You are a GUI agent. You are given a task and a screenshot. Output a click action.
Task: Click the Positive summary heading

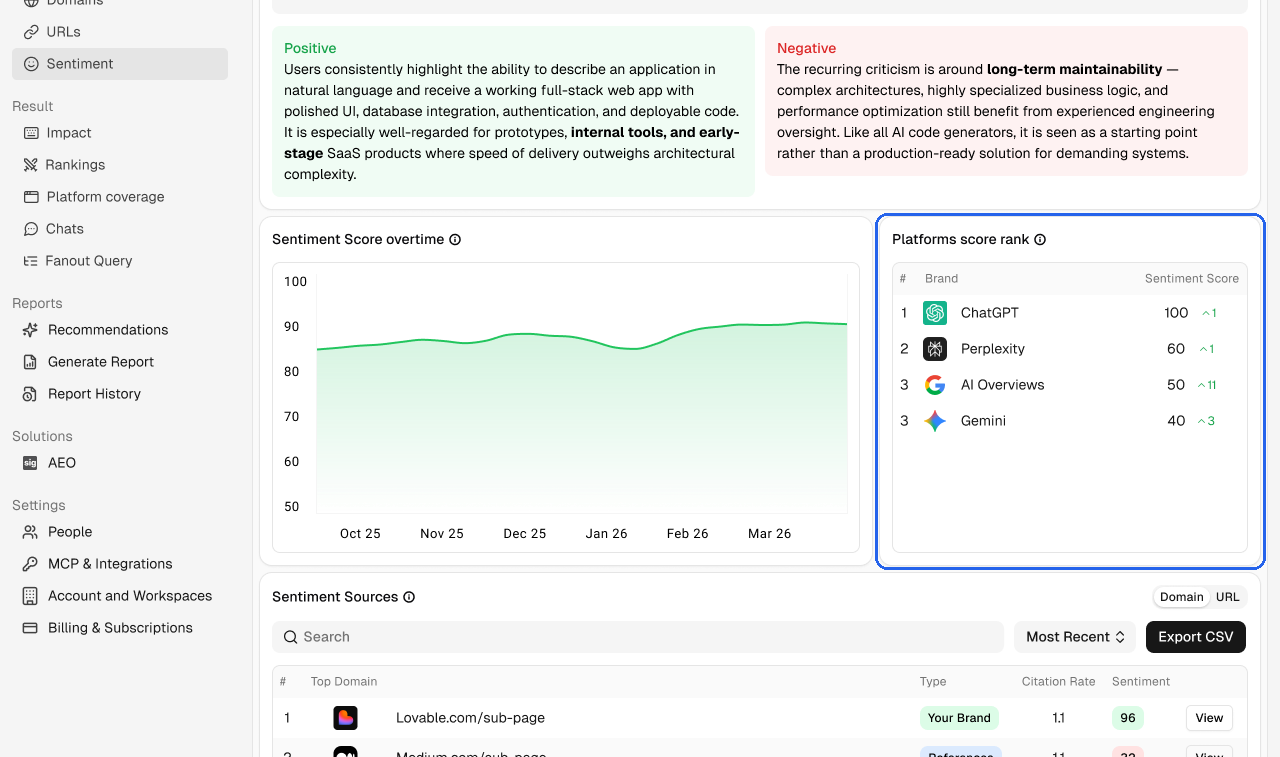(x=310, y=48)
